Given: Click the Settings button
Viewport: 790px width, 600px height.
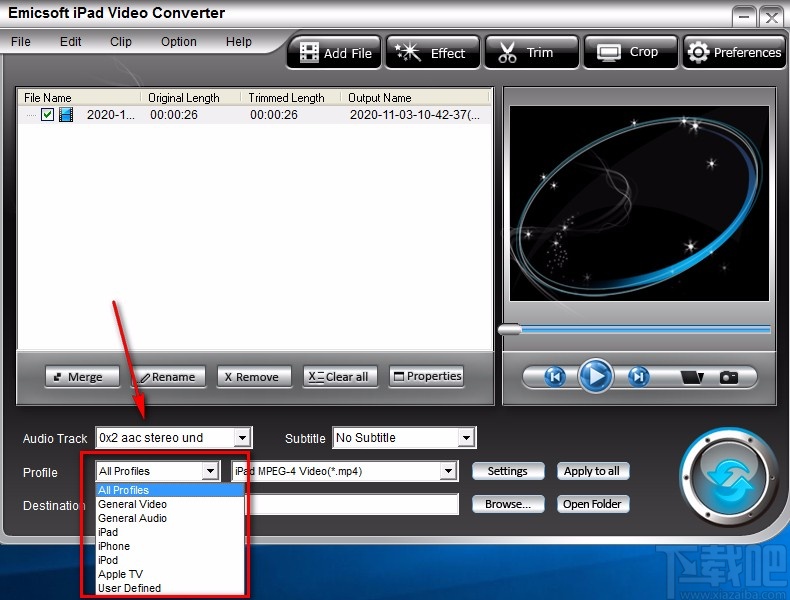Looking at the screenshot, I should (x=508, y=472).
